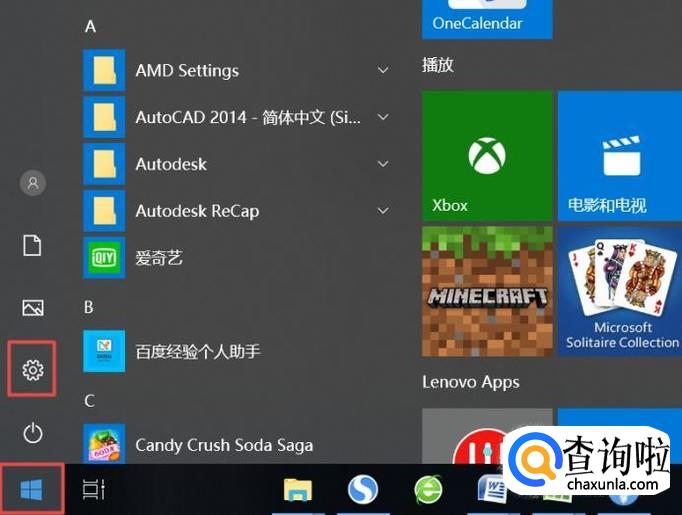The image size is (682, 515).
Task: Open 百度经验个人助手 from the app list
Action: 197,351
